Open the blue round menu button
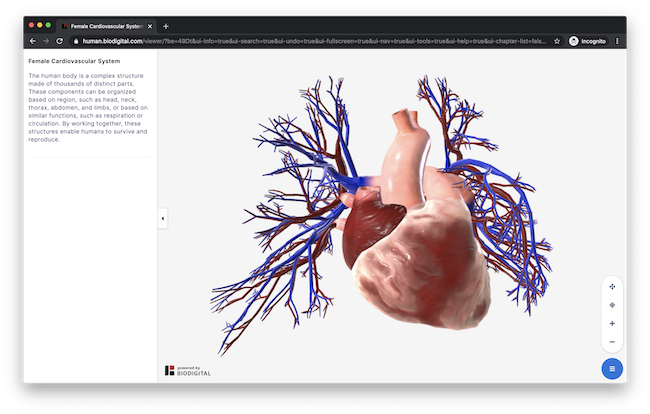This screenshot has height=414, width=650. (612, 368)
